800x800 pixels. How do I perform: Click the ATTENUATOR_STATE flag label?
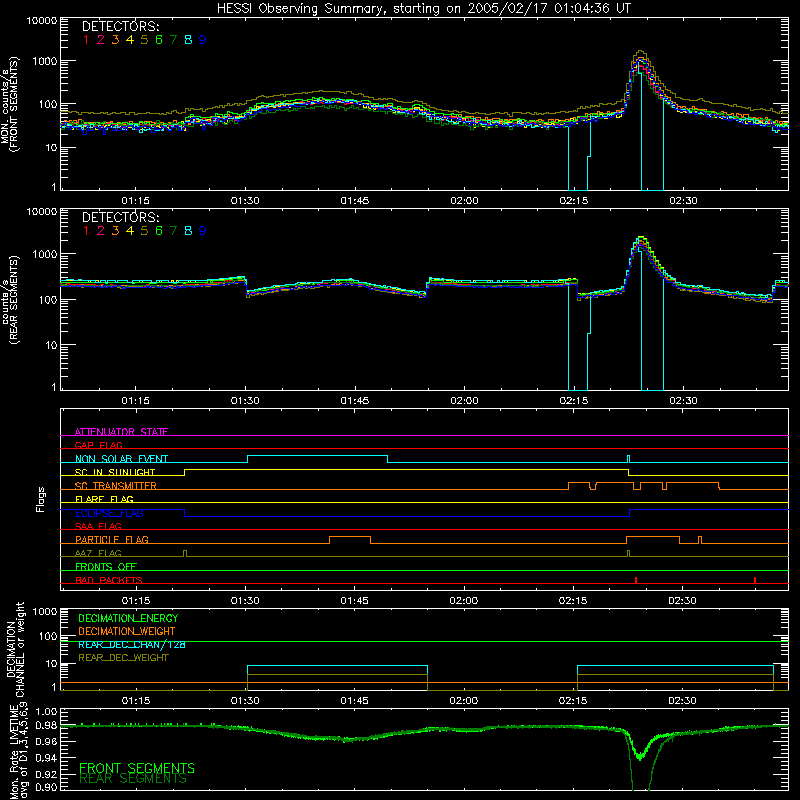coord(121,432)
